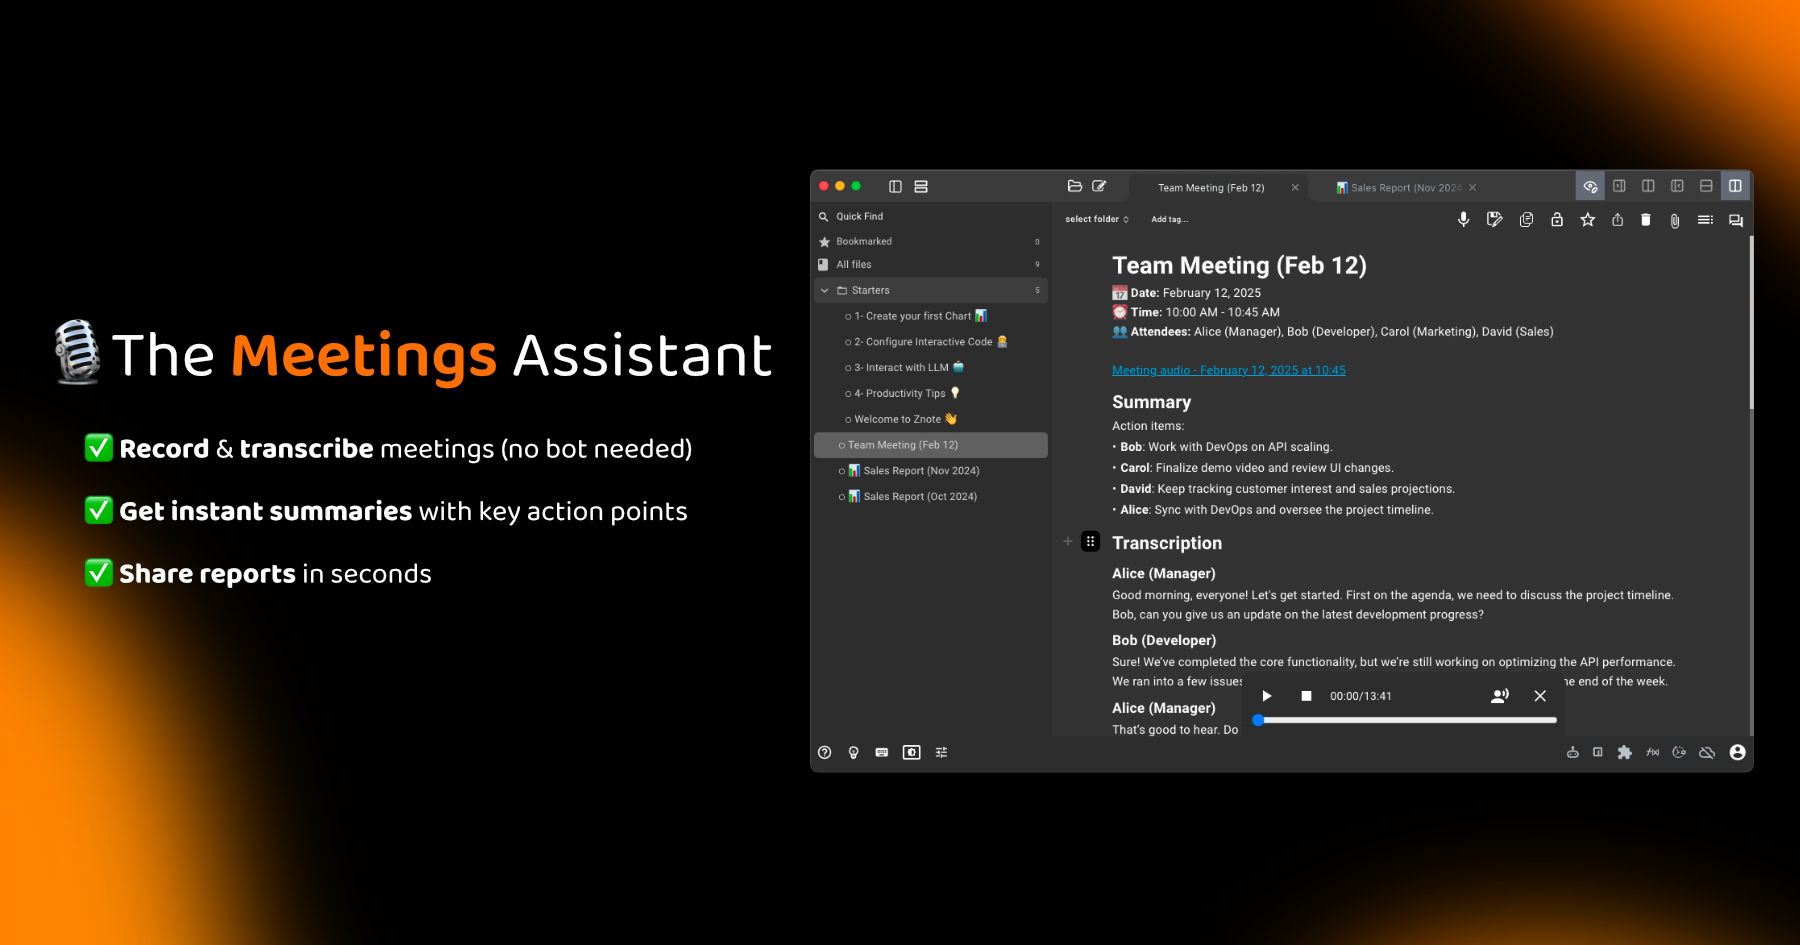Close the Sales Report (Nov 2024) tab
Screen dimensions: 1800x945
click(x=1472, y=187)
